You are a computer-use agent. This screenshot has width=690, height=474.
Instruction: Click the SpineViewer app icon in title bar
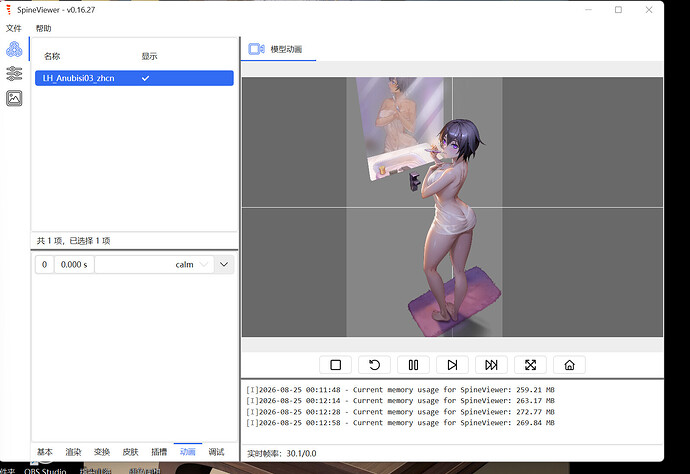point(8,10)
